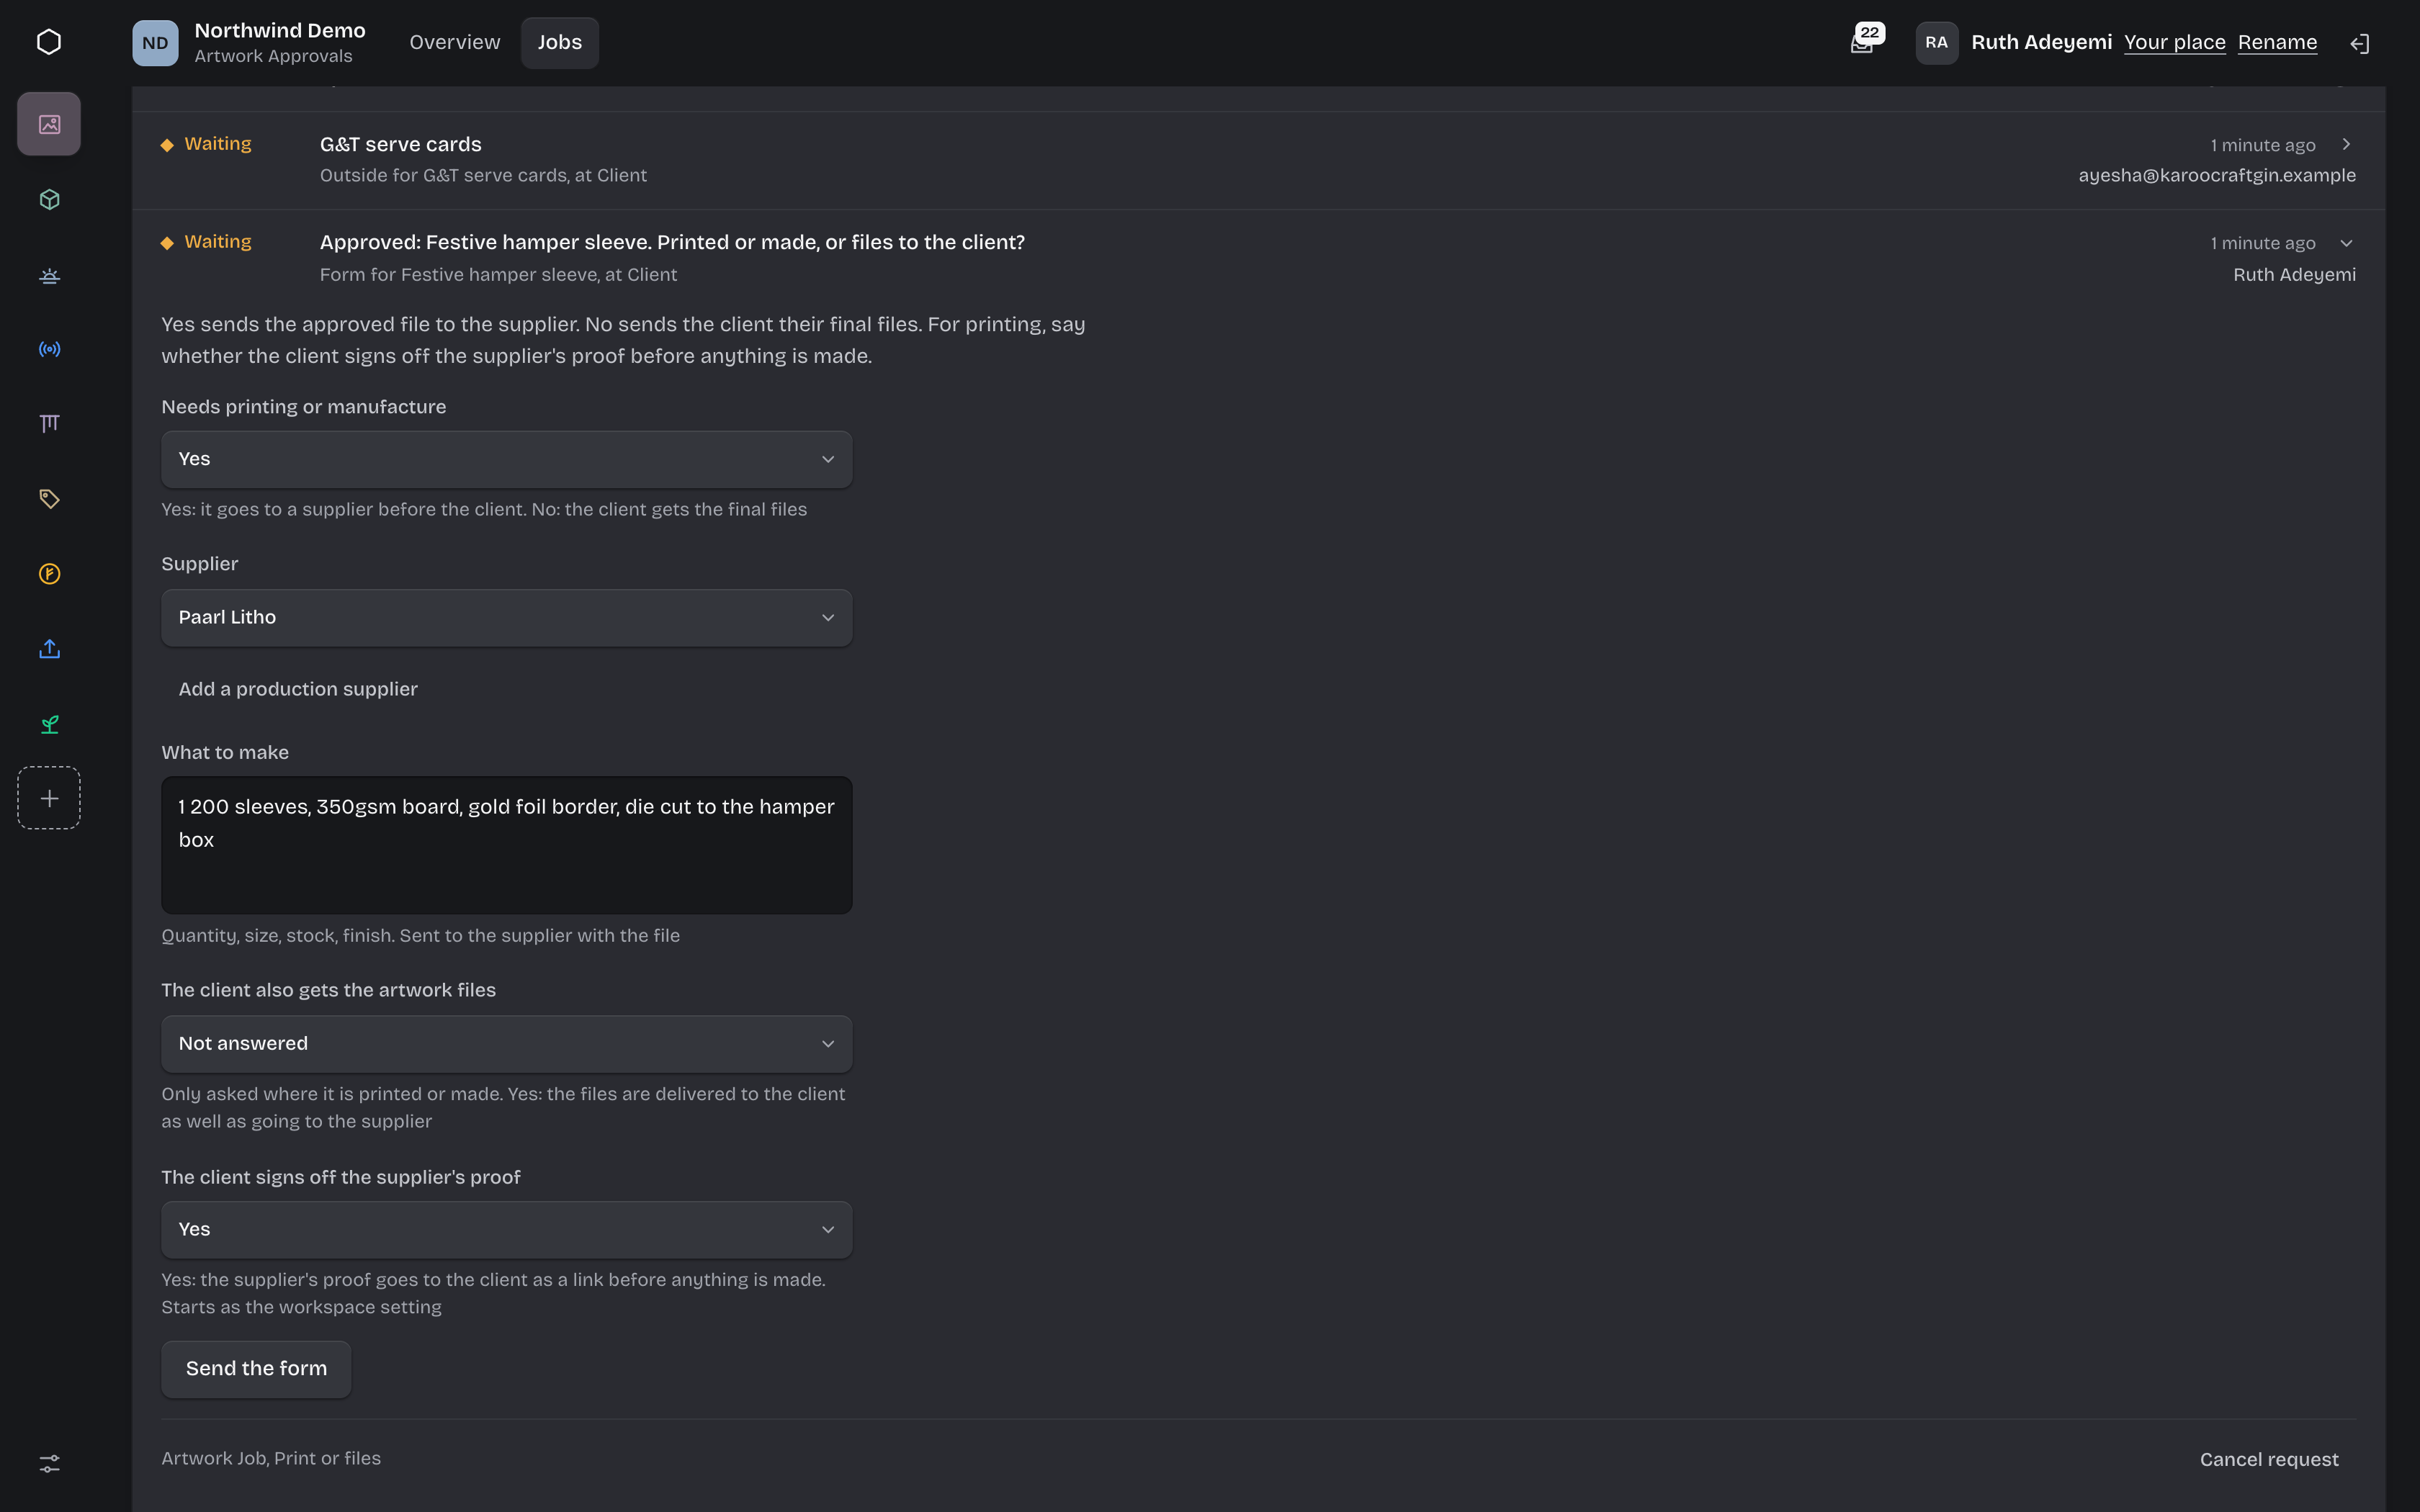The image size is (2420, 1512).
Task: Switch to the Overview tab
Action: [454, 43]
